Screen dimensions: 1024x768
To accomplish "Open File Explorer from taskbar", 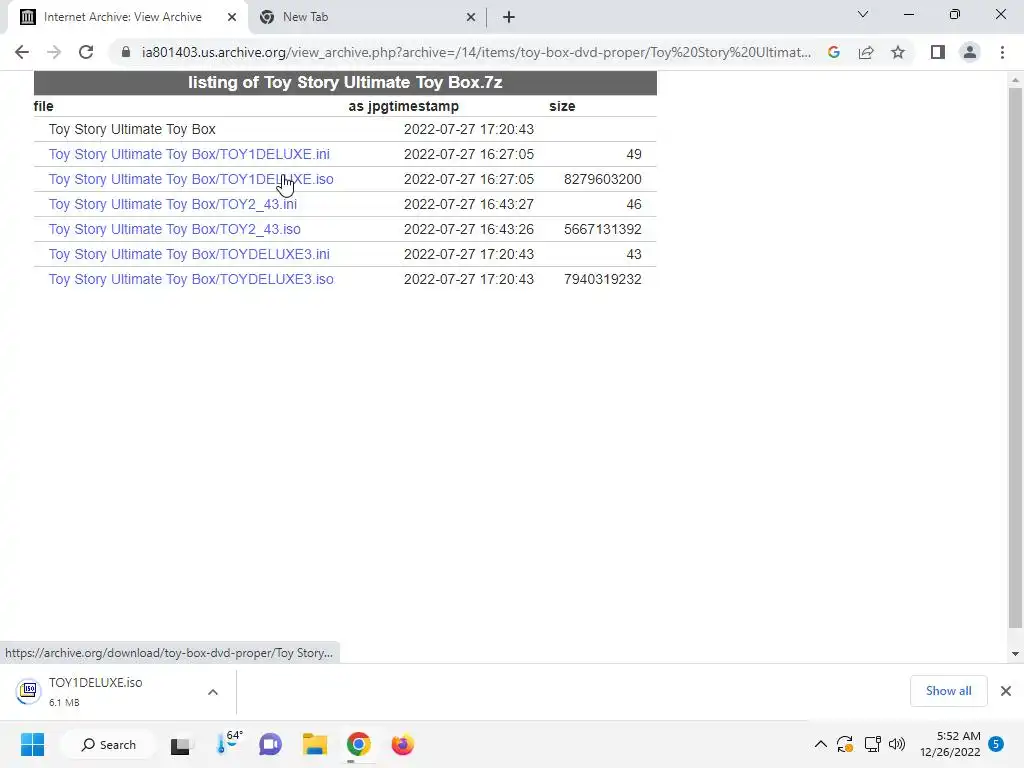I will [314, 744].
